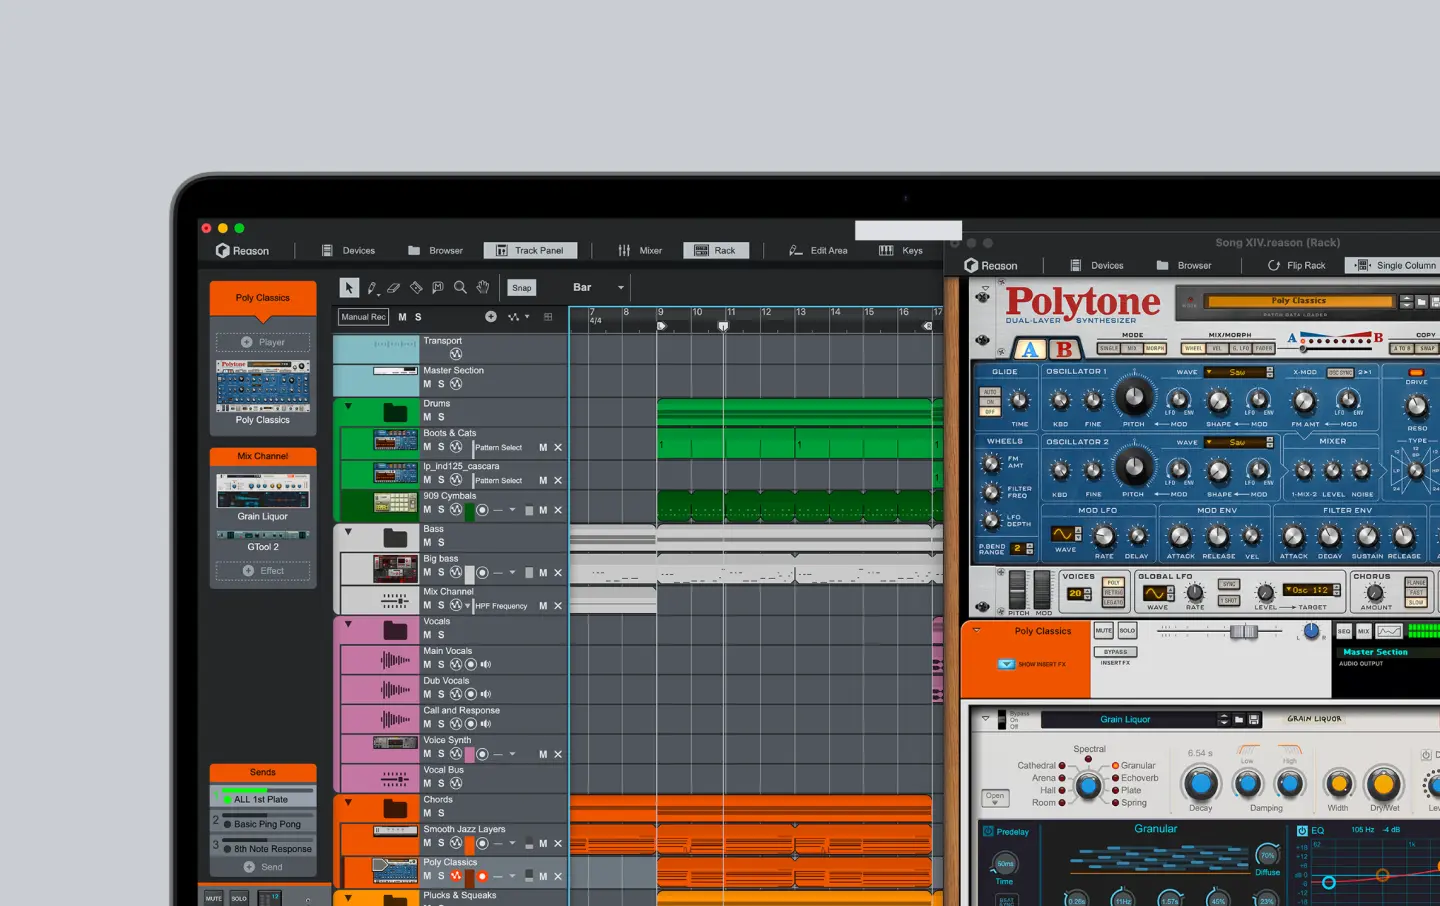Image resolution: width=1440 pixels, height=906 pixels.
Task: Enable record on Dub Vocals track
Action: pos(471,694)
